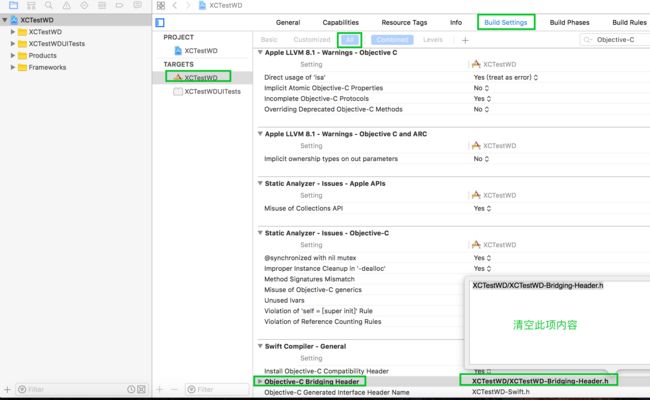Click the related items grid icon
Viewport: 650px width, 400px height.
click(x=160, y=5)
